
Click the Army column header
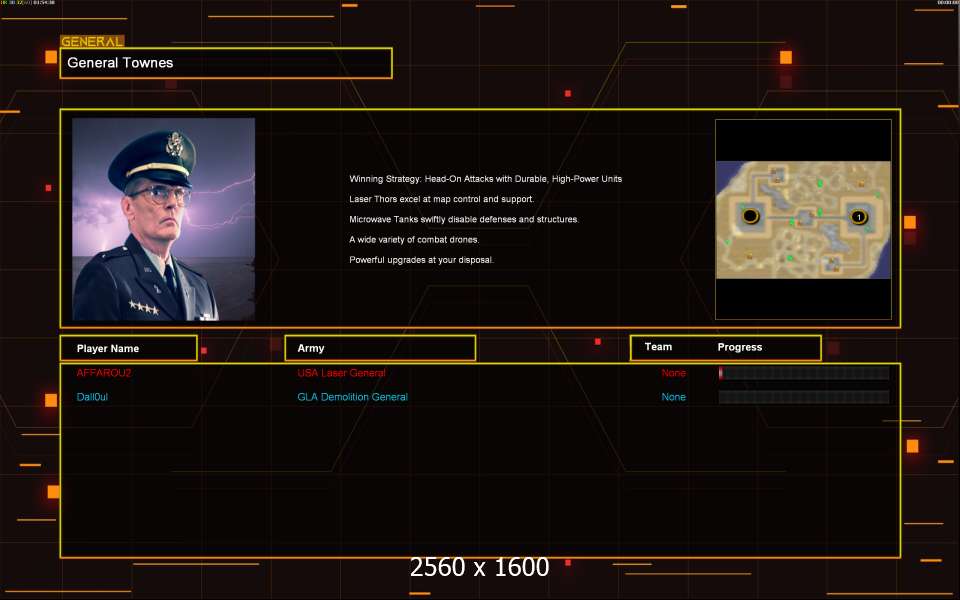[380, 348]
